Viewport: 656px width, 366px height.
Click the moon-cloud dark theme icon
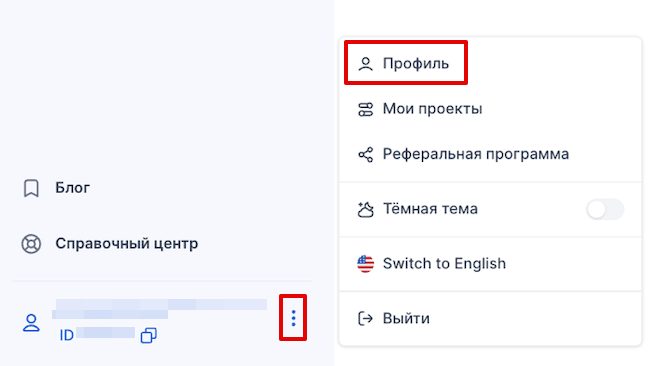tap(365, 209)
